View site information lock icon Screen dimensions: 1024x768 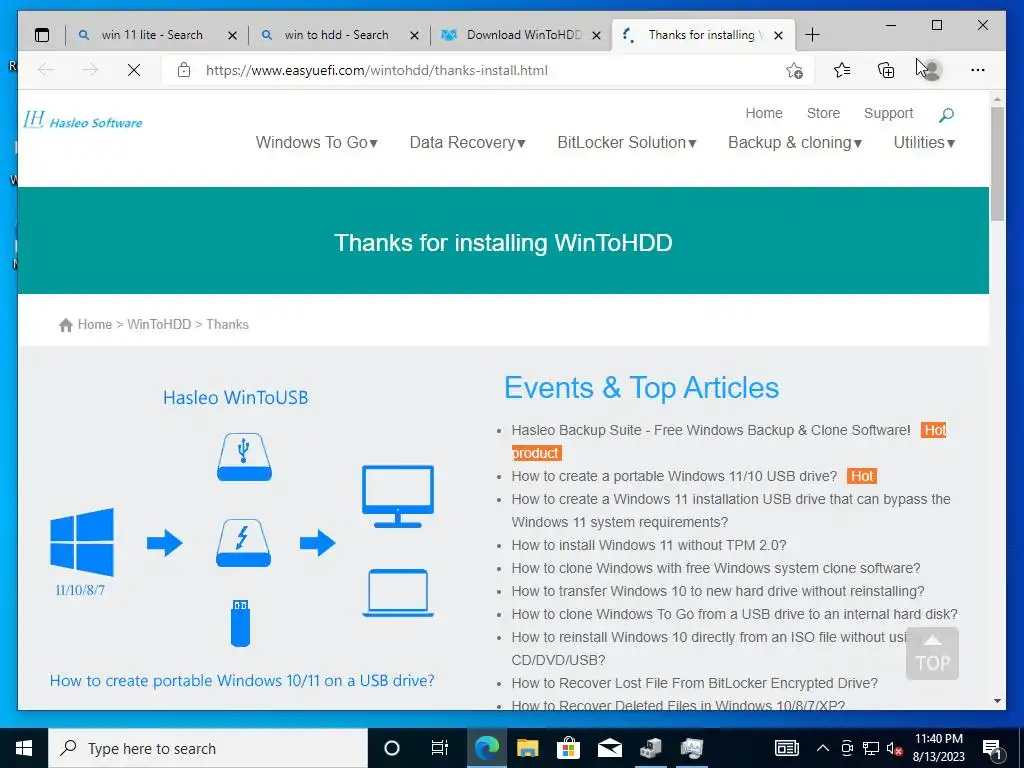pyautogui.click(x=184, y=70)
